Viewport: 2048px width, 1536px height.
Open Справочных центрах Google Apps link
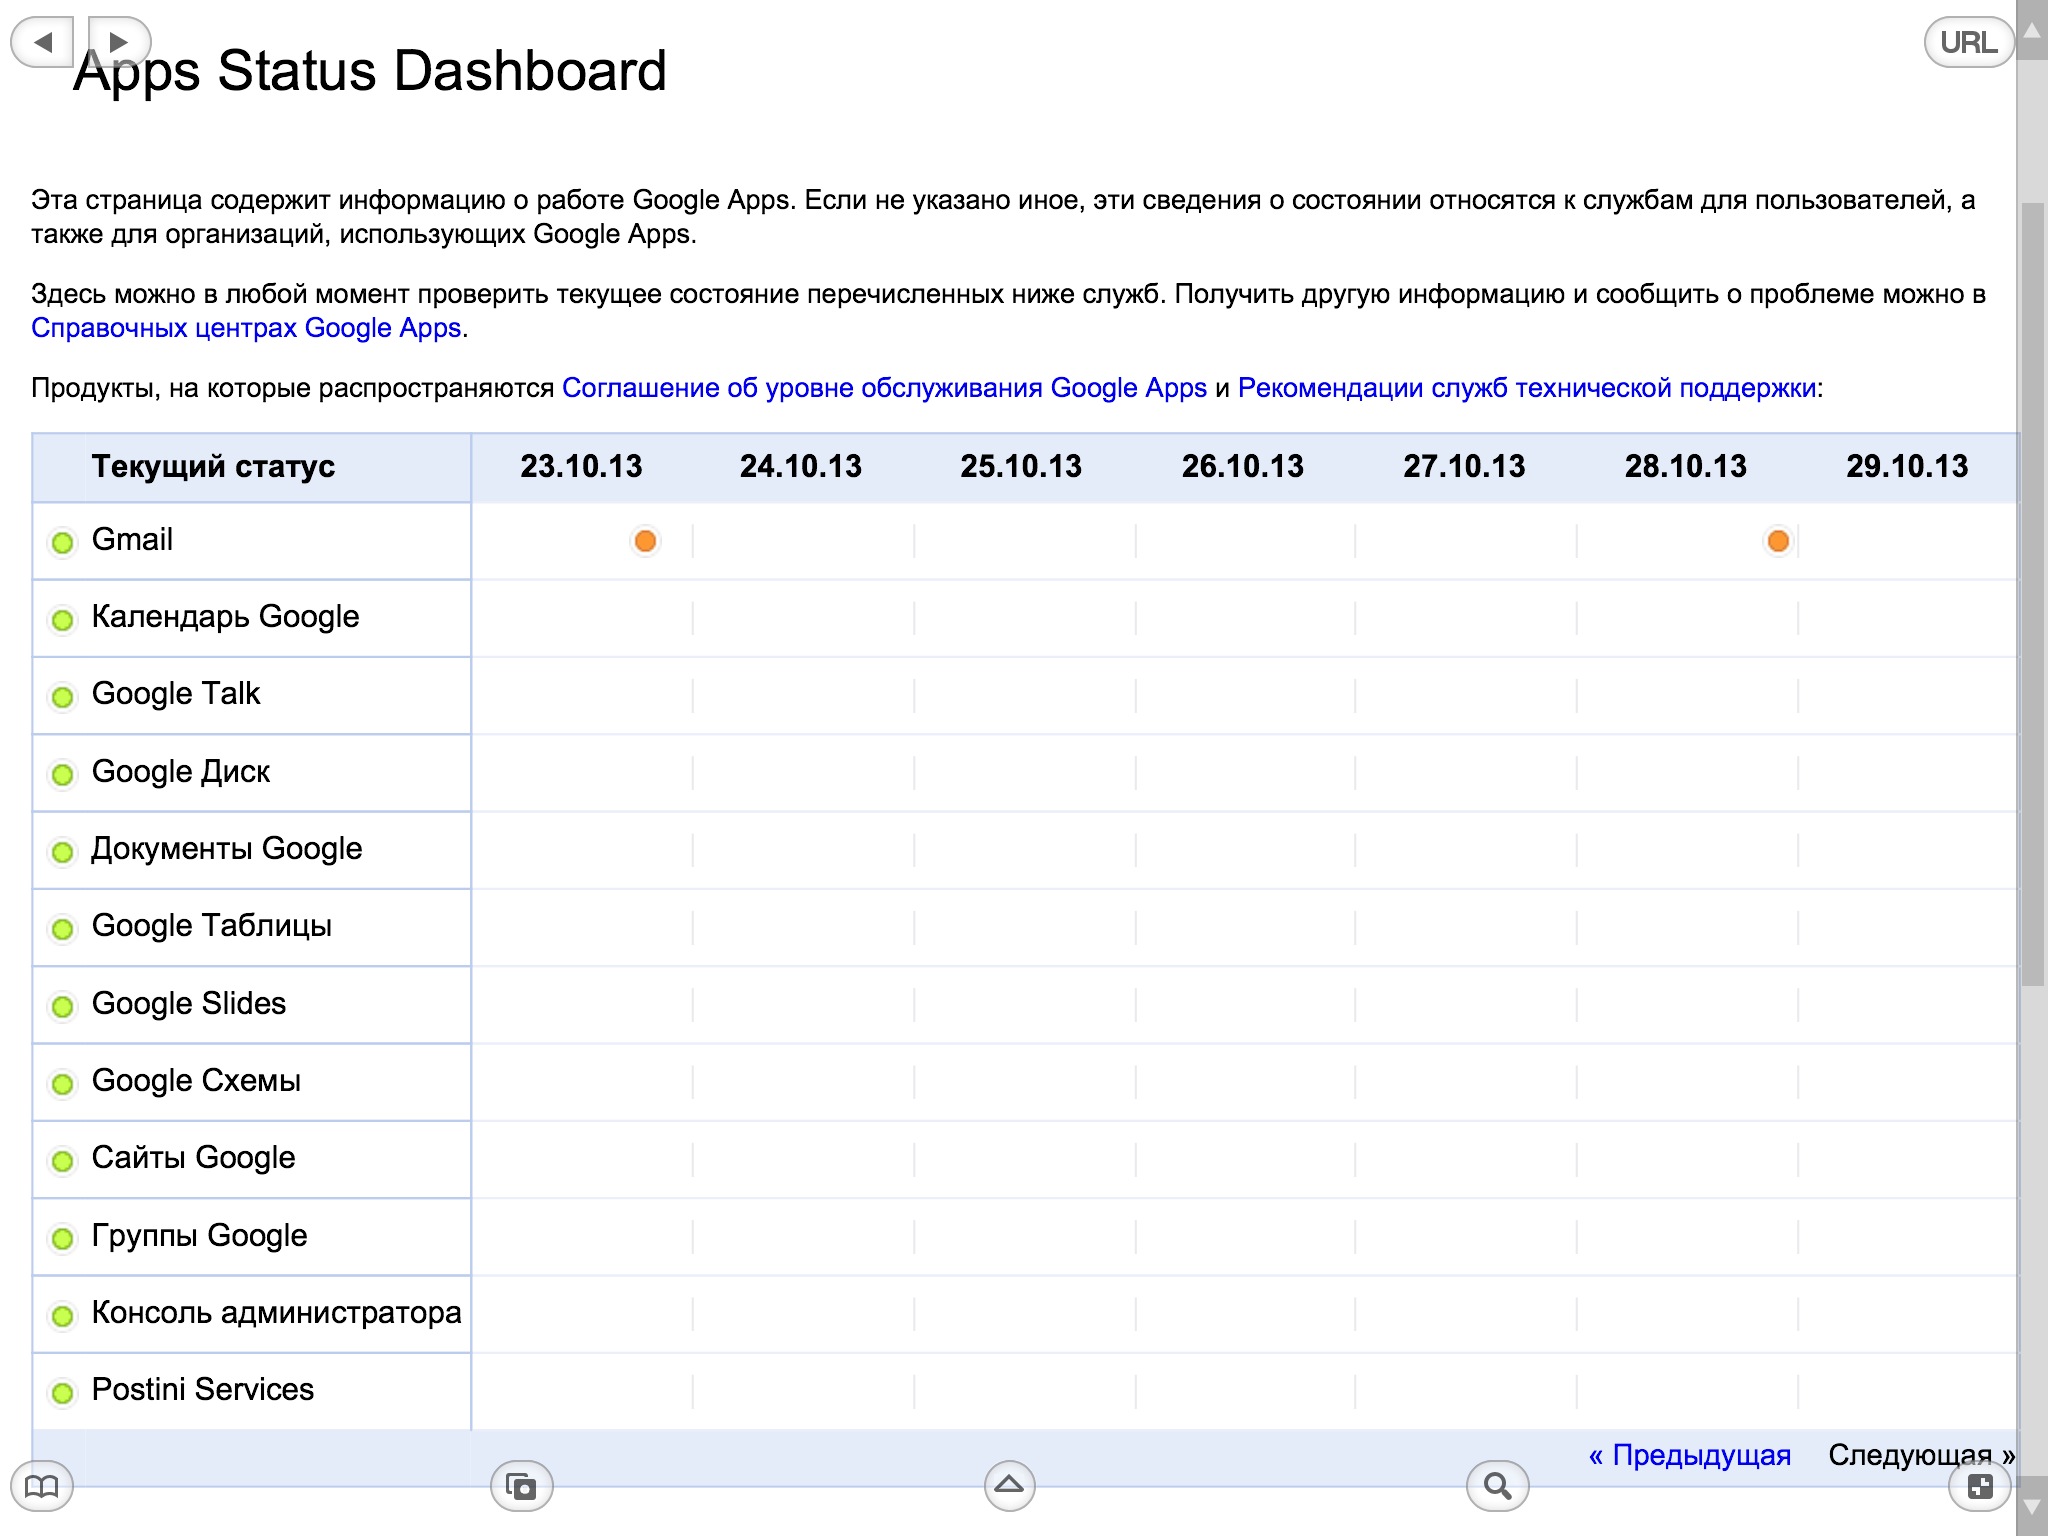[x=246, y=328]
